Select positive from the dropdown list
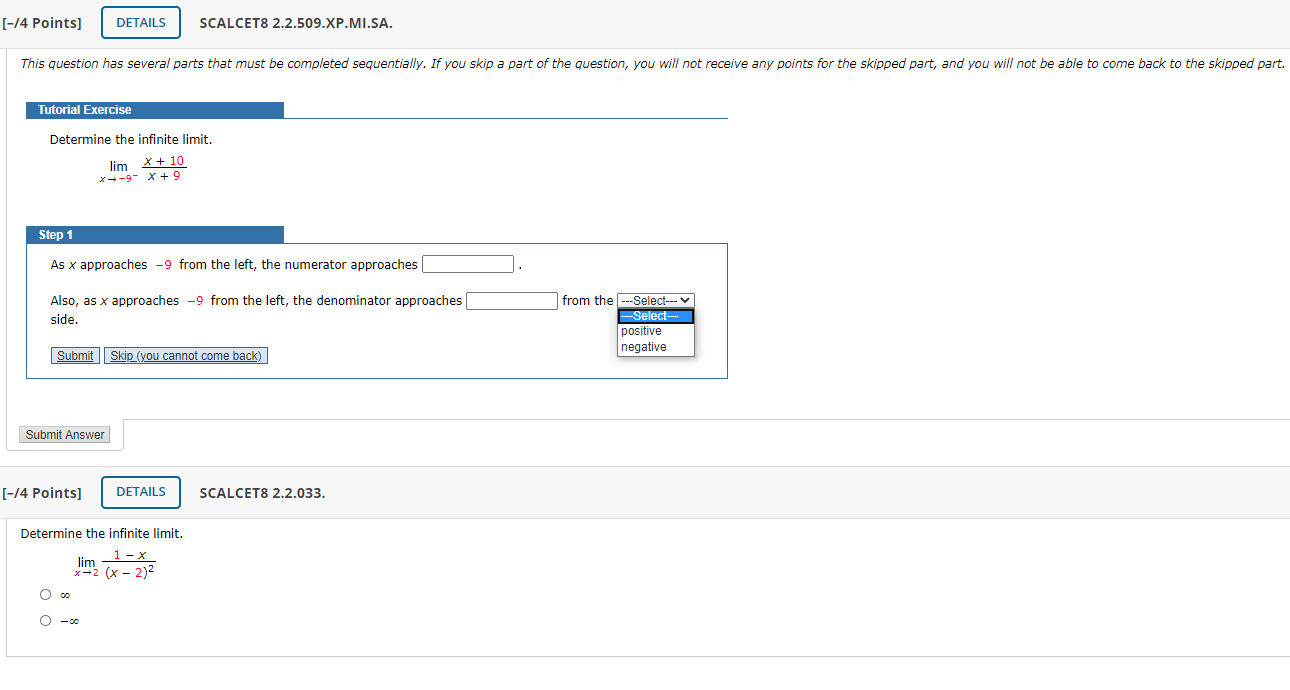Image resolution: width=1290 pixels, height=690 pixels. click(655, 331)
